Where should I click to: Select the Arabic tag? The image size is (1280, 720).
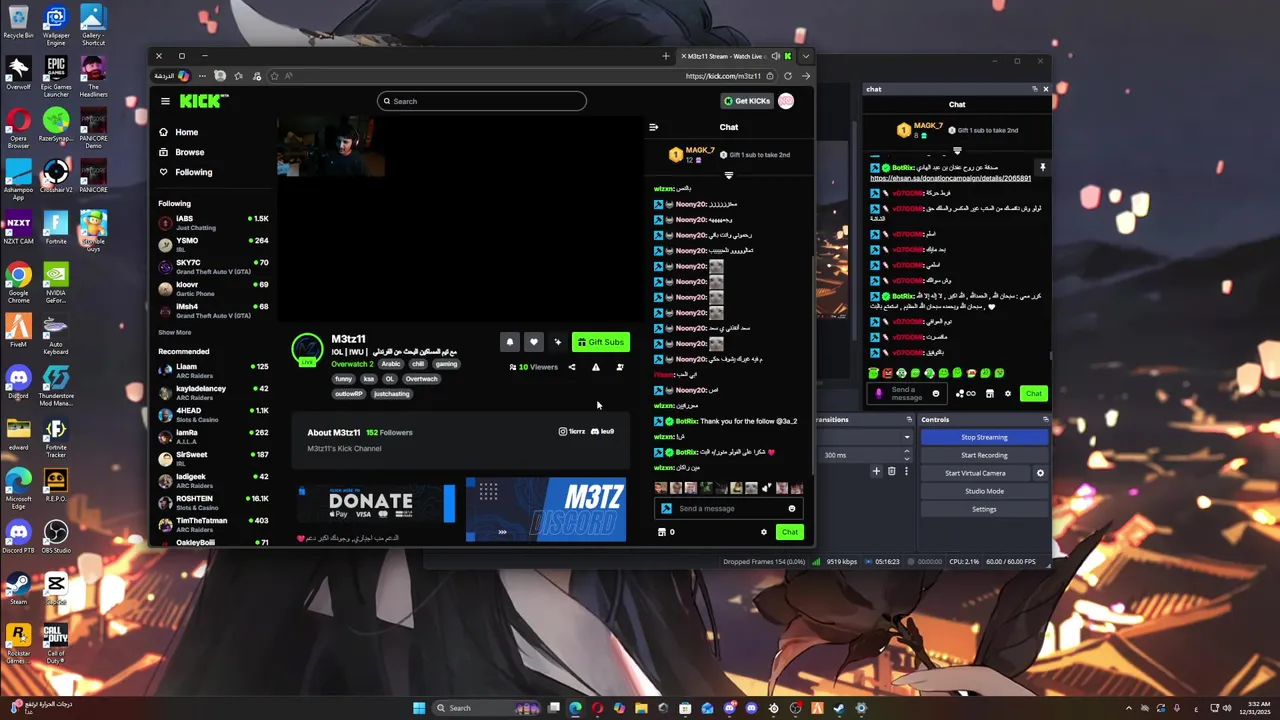point(390,364)
